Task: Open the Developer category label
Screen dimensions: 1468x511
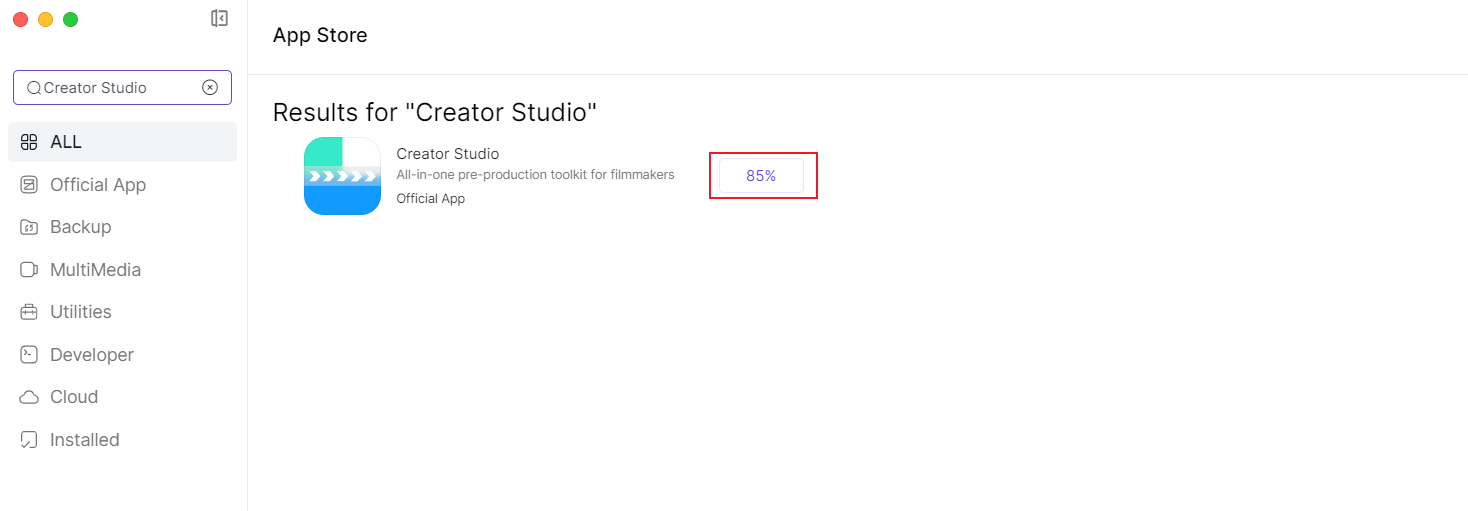Action: (92, 355)
